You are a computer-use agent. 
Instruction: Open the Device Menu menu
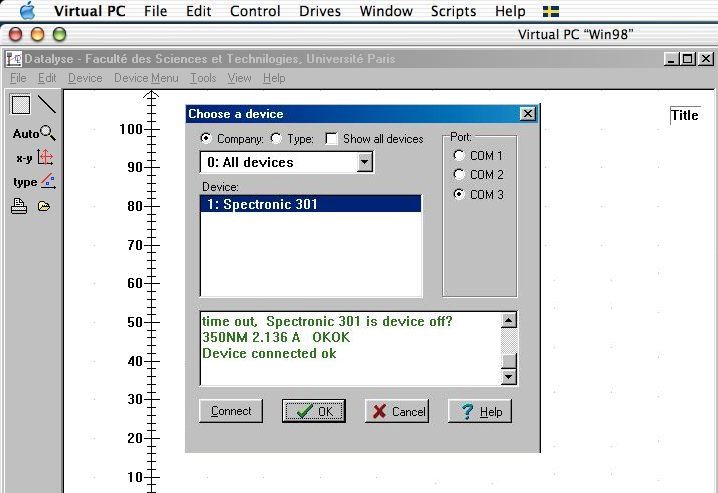pos(146,78)
